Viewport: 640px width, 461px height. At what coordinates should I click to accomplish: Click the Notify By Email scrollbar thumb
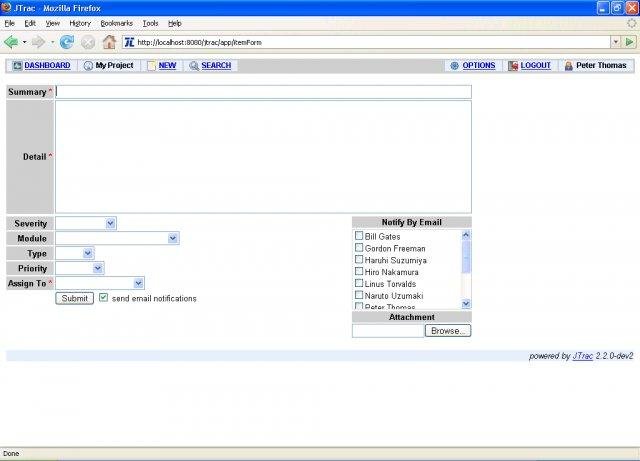(466, 256)
